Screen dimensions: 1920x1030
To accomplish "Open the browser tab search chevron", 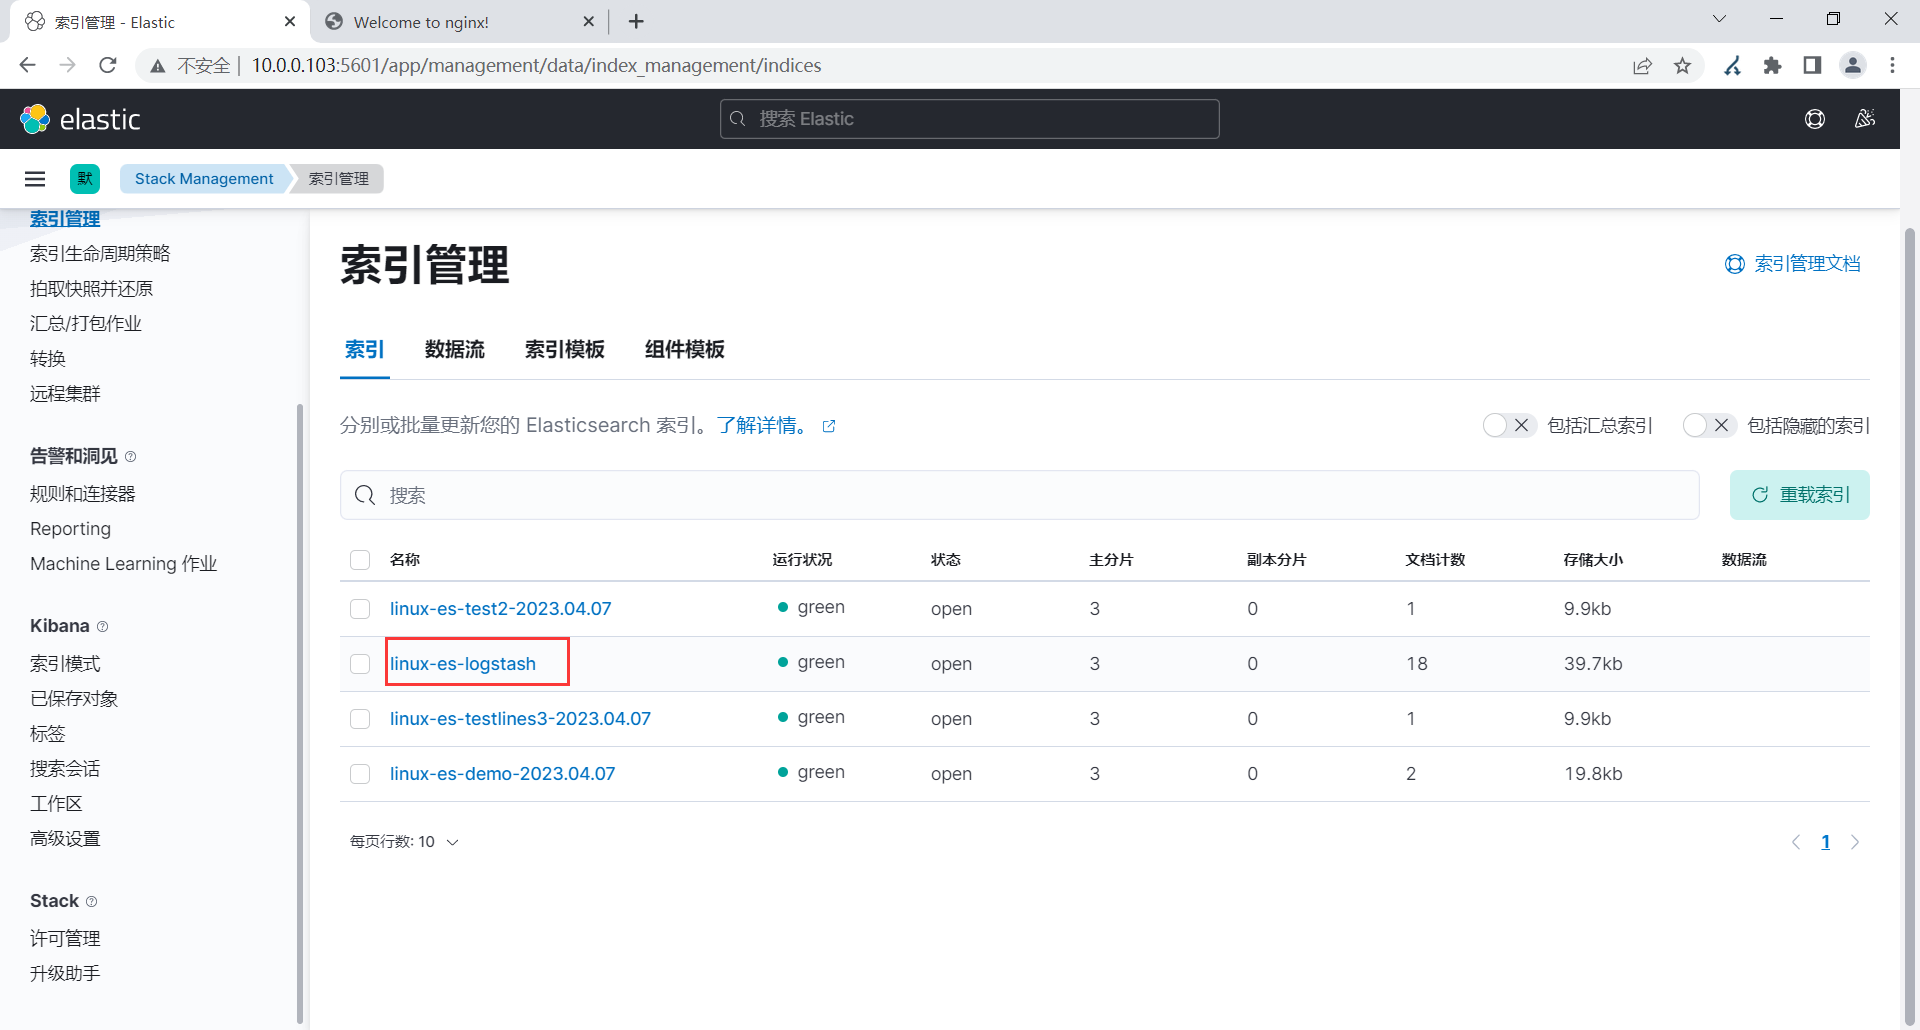I will point(1719,19).
